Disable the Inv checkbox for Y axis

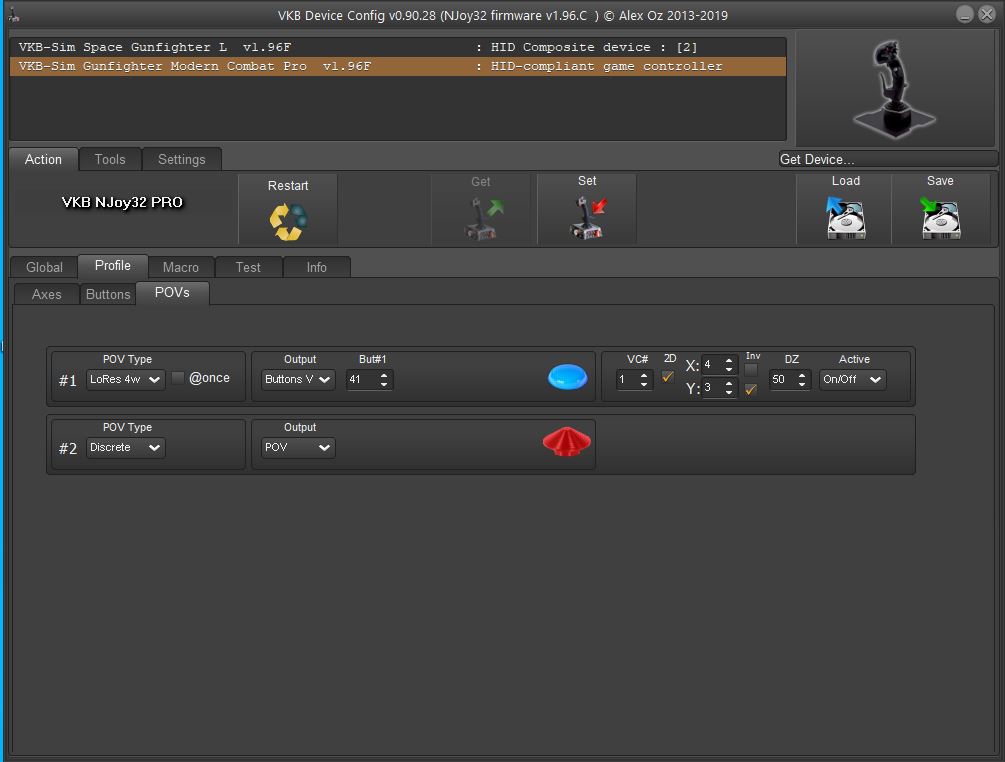pos(751,389)
